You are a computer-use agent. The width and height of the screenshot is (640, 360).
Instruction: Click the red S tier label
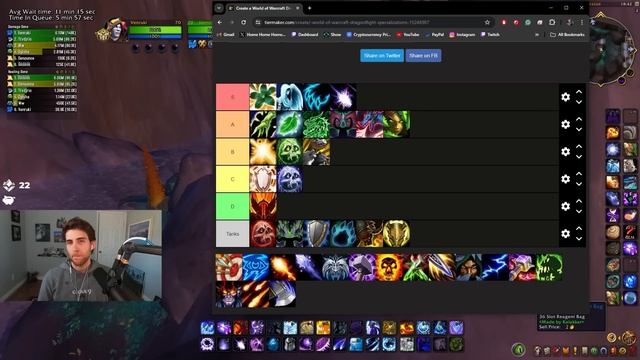(232, 97)
